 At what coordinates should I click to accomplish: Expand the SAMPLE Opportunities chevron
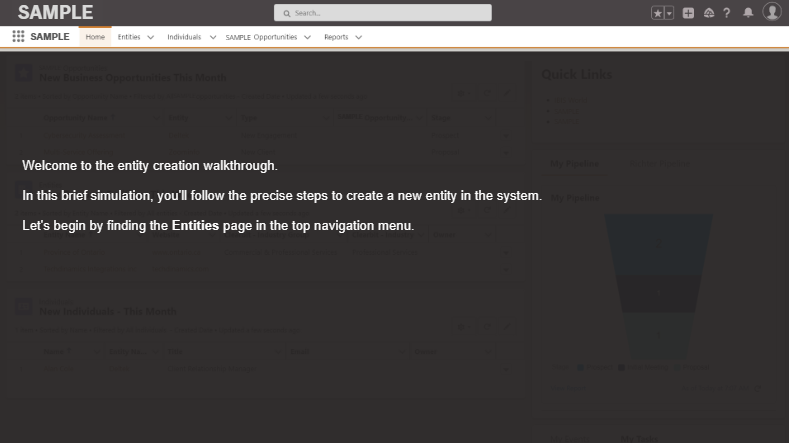(x=307, y=37)
